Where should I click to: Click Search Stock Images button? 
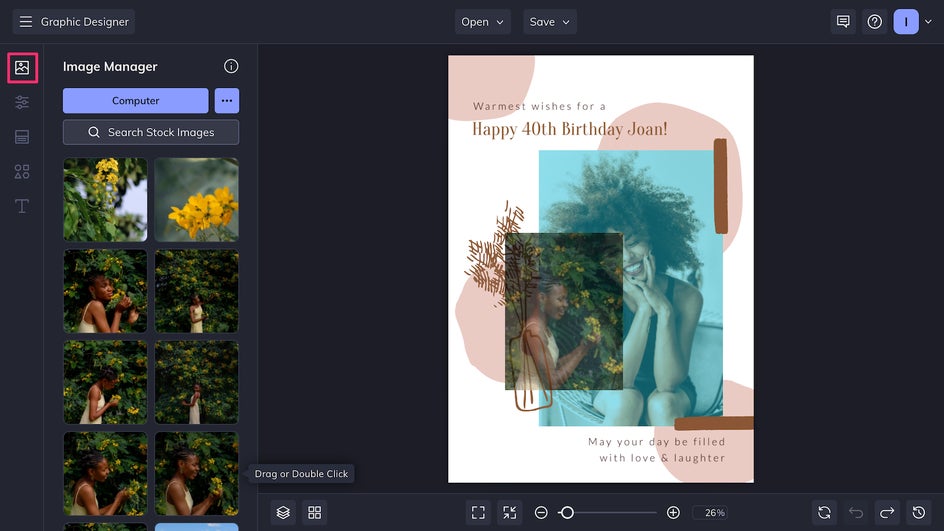(151, 132)
